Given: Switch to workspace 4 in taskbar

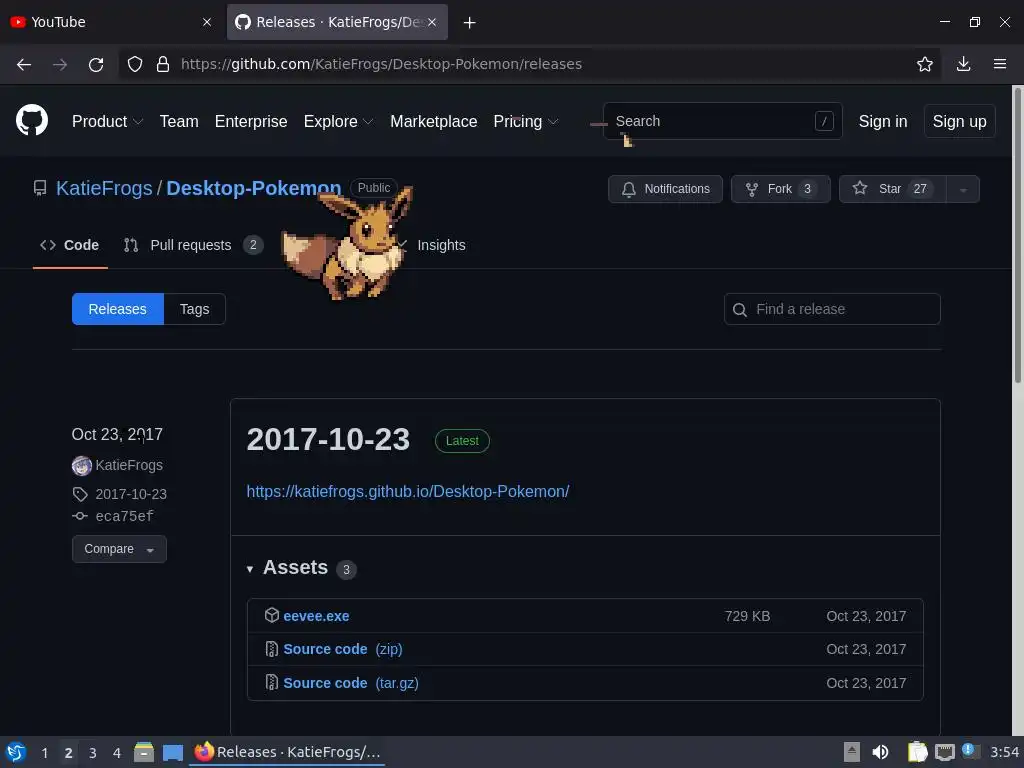Looking at the screenshot, I should (117, 753).
